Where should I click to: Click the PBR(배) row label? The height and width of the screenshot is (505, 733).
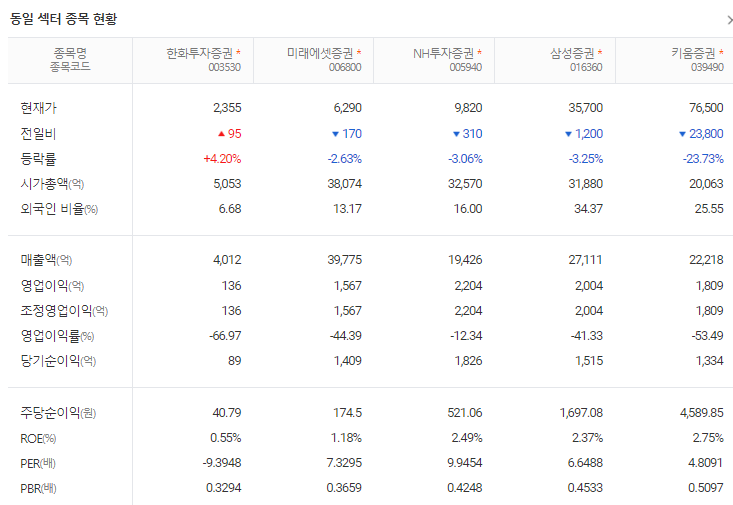[38, 489]
